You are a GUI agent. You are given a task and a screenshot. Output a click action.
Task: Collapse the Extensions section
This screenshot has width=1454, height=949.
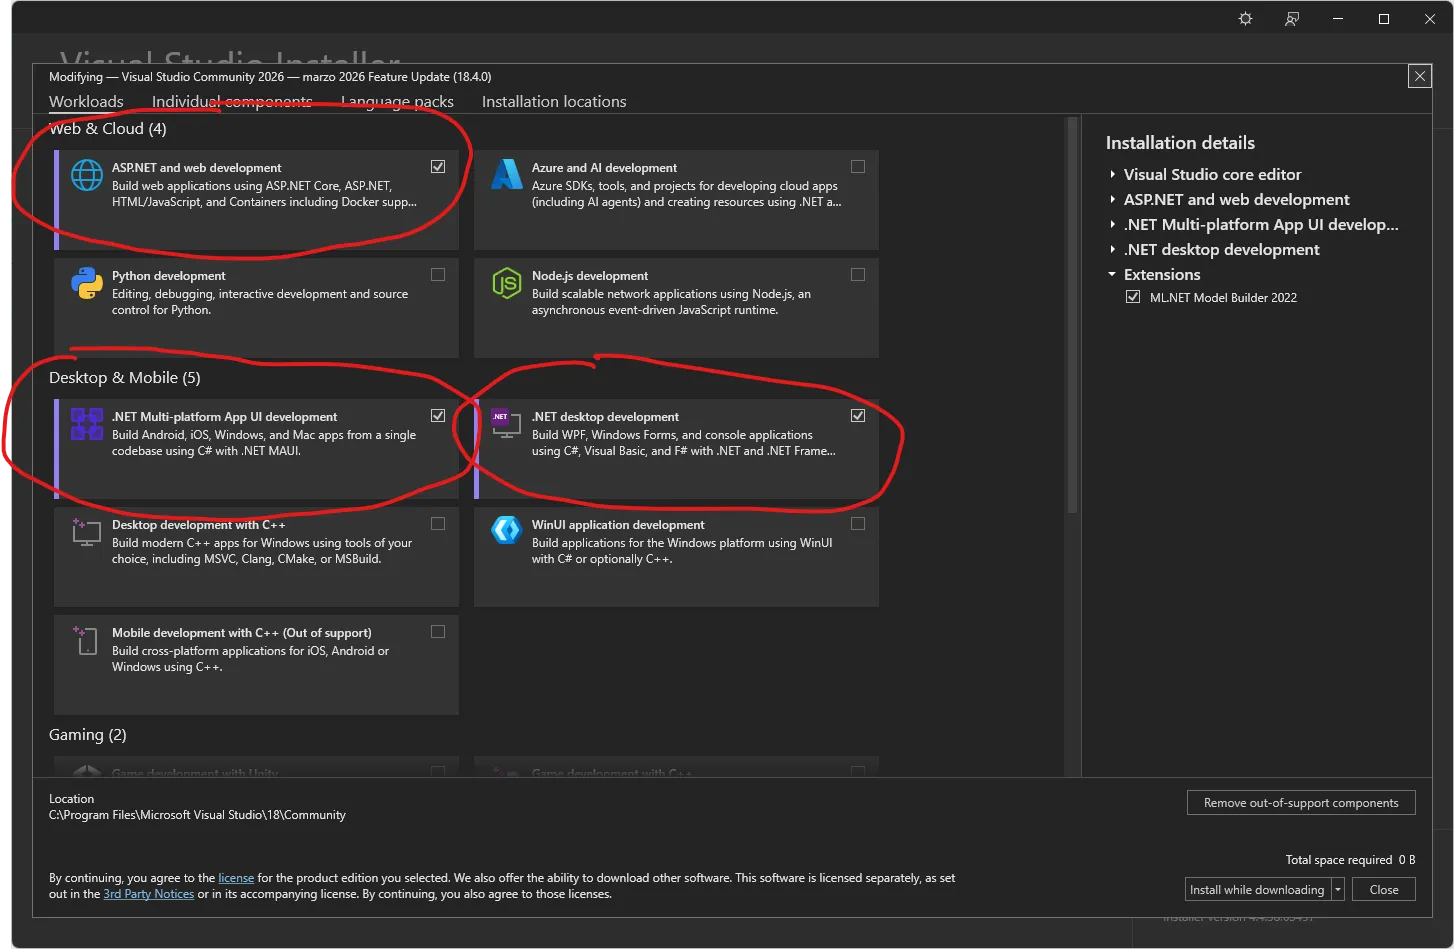[1112, 274]
